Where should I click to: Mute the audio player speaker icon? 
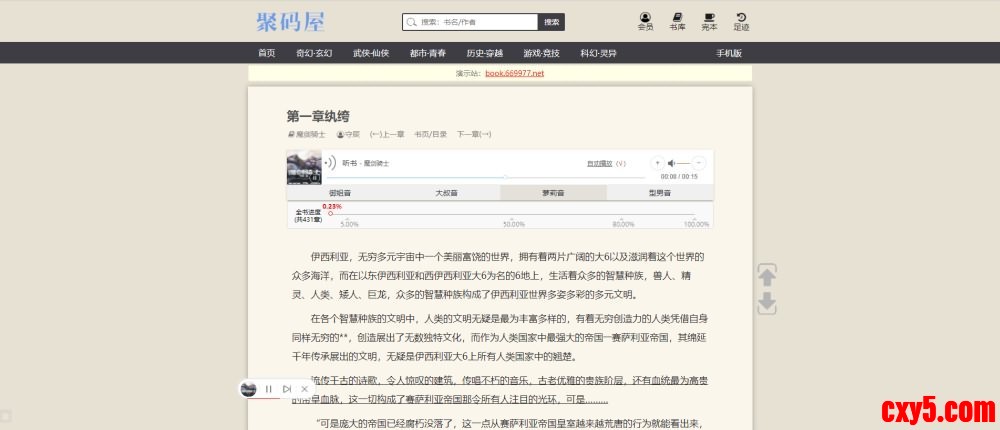tap(673, 163)
